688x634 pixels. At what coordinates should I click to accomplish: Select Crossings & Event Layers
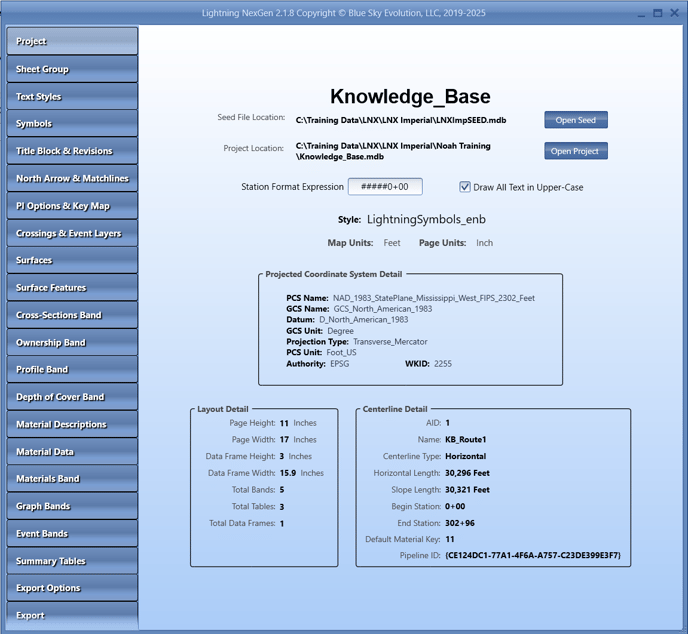72,233
